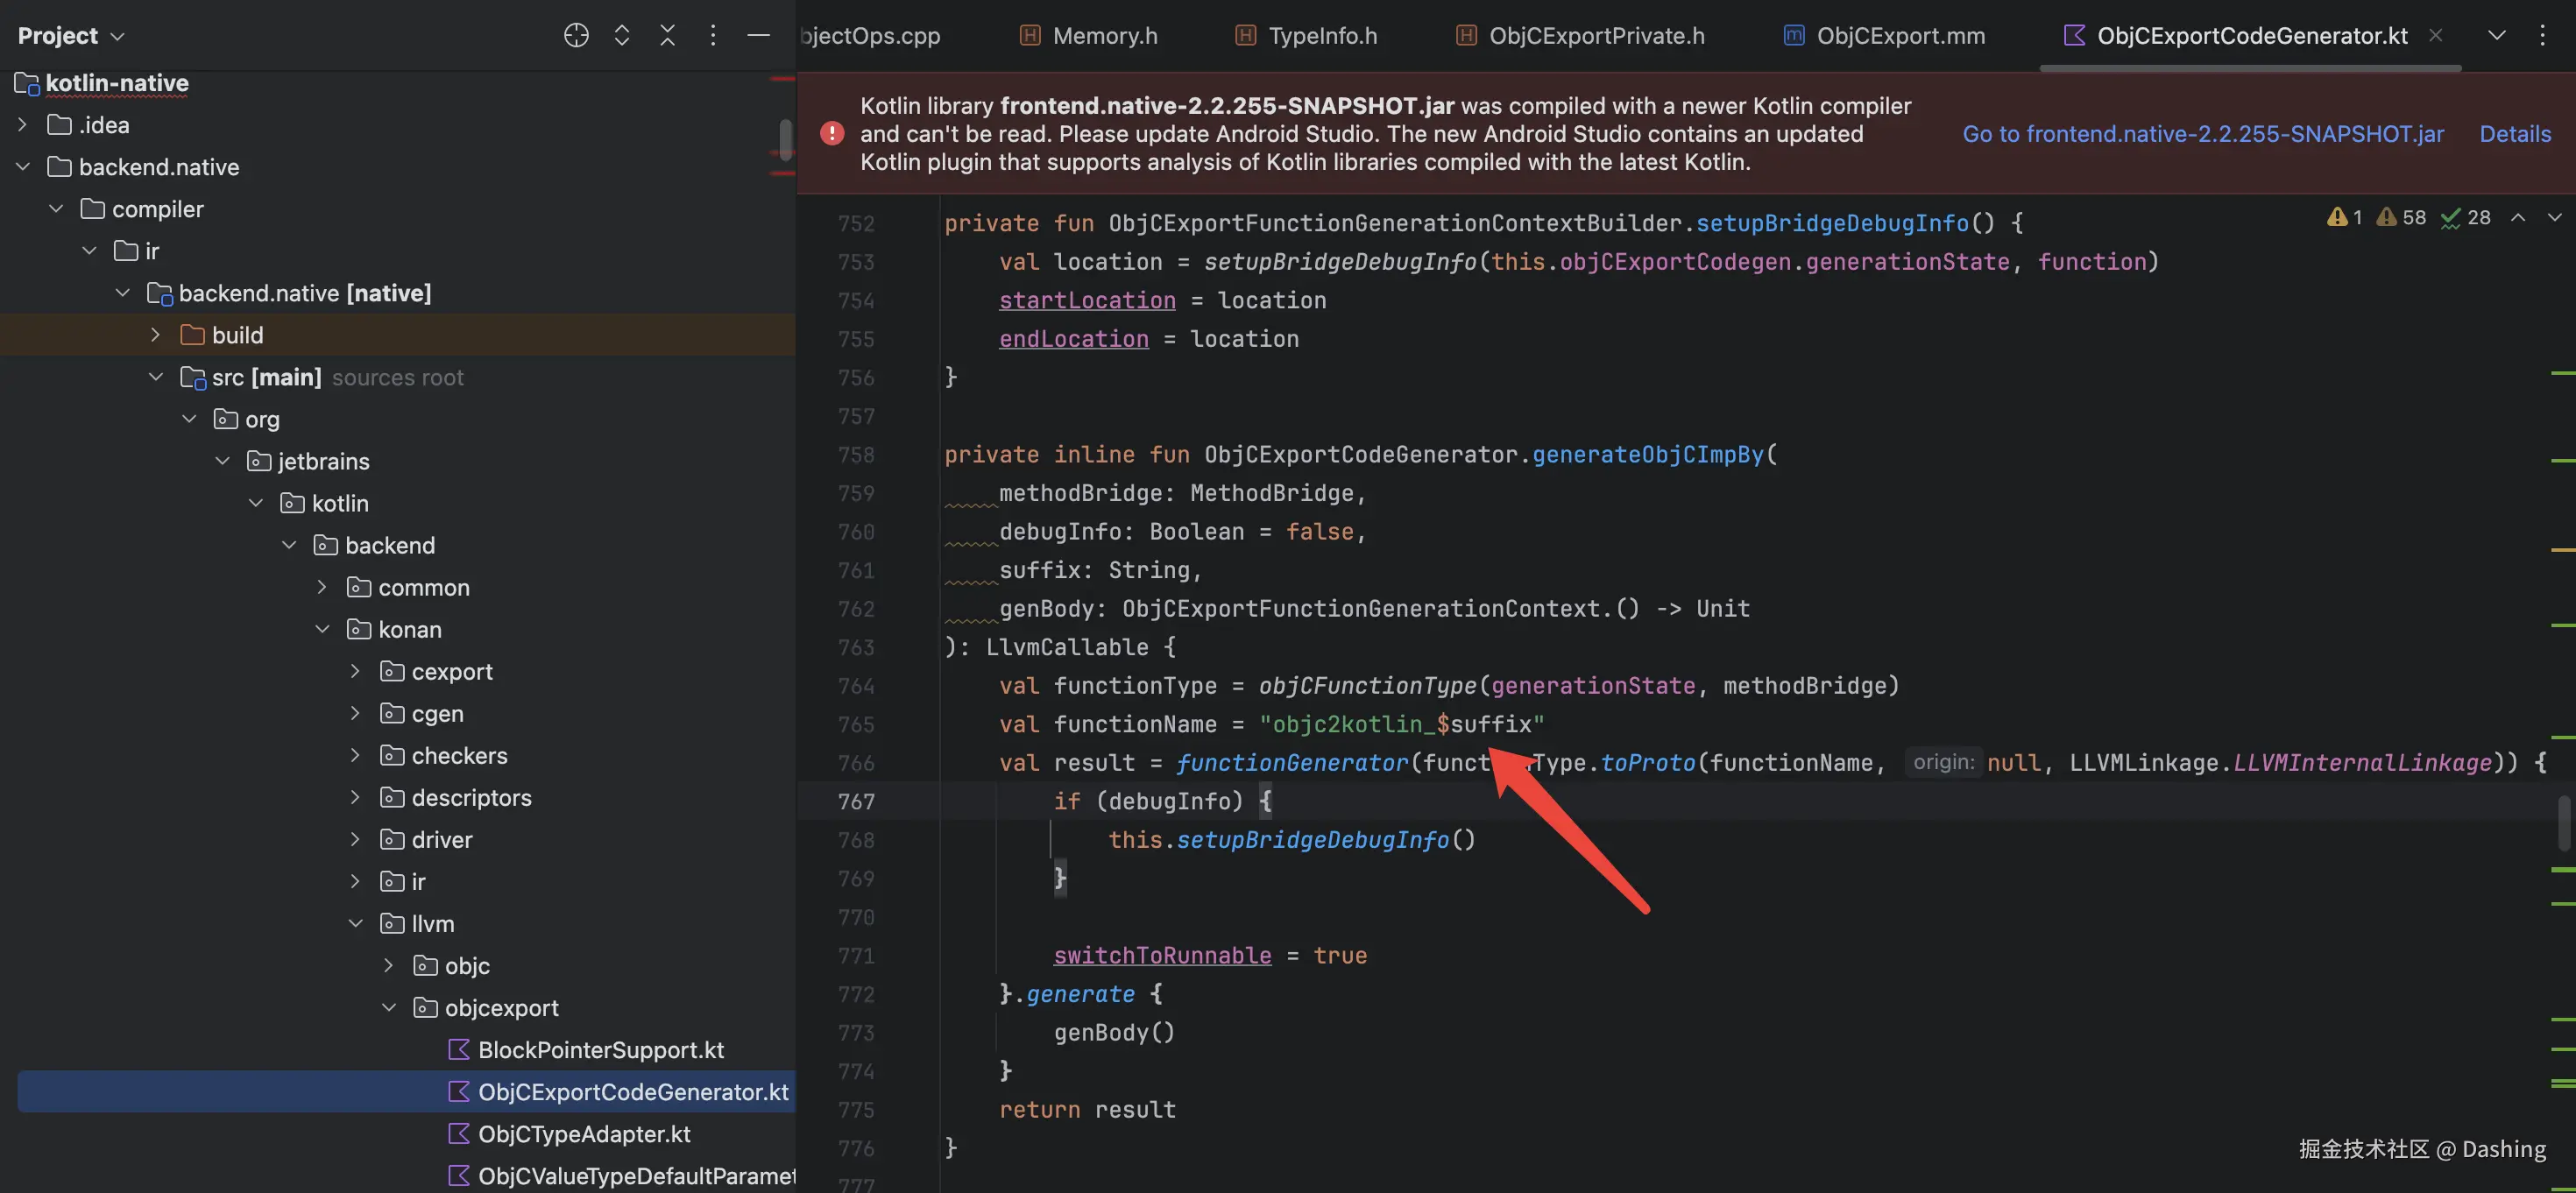Close the ObjCExportCodeGenerator.kt tab

pyautogui.click(x=2435, y=35)
